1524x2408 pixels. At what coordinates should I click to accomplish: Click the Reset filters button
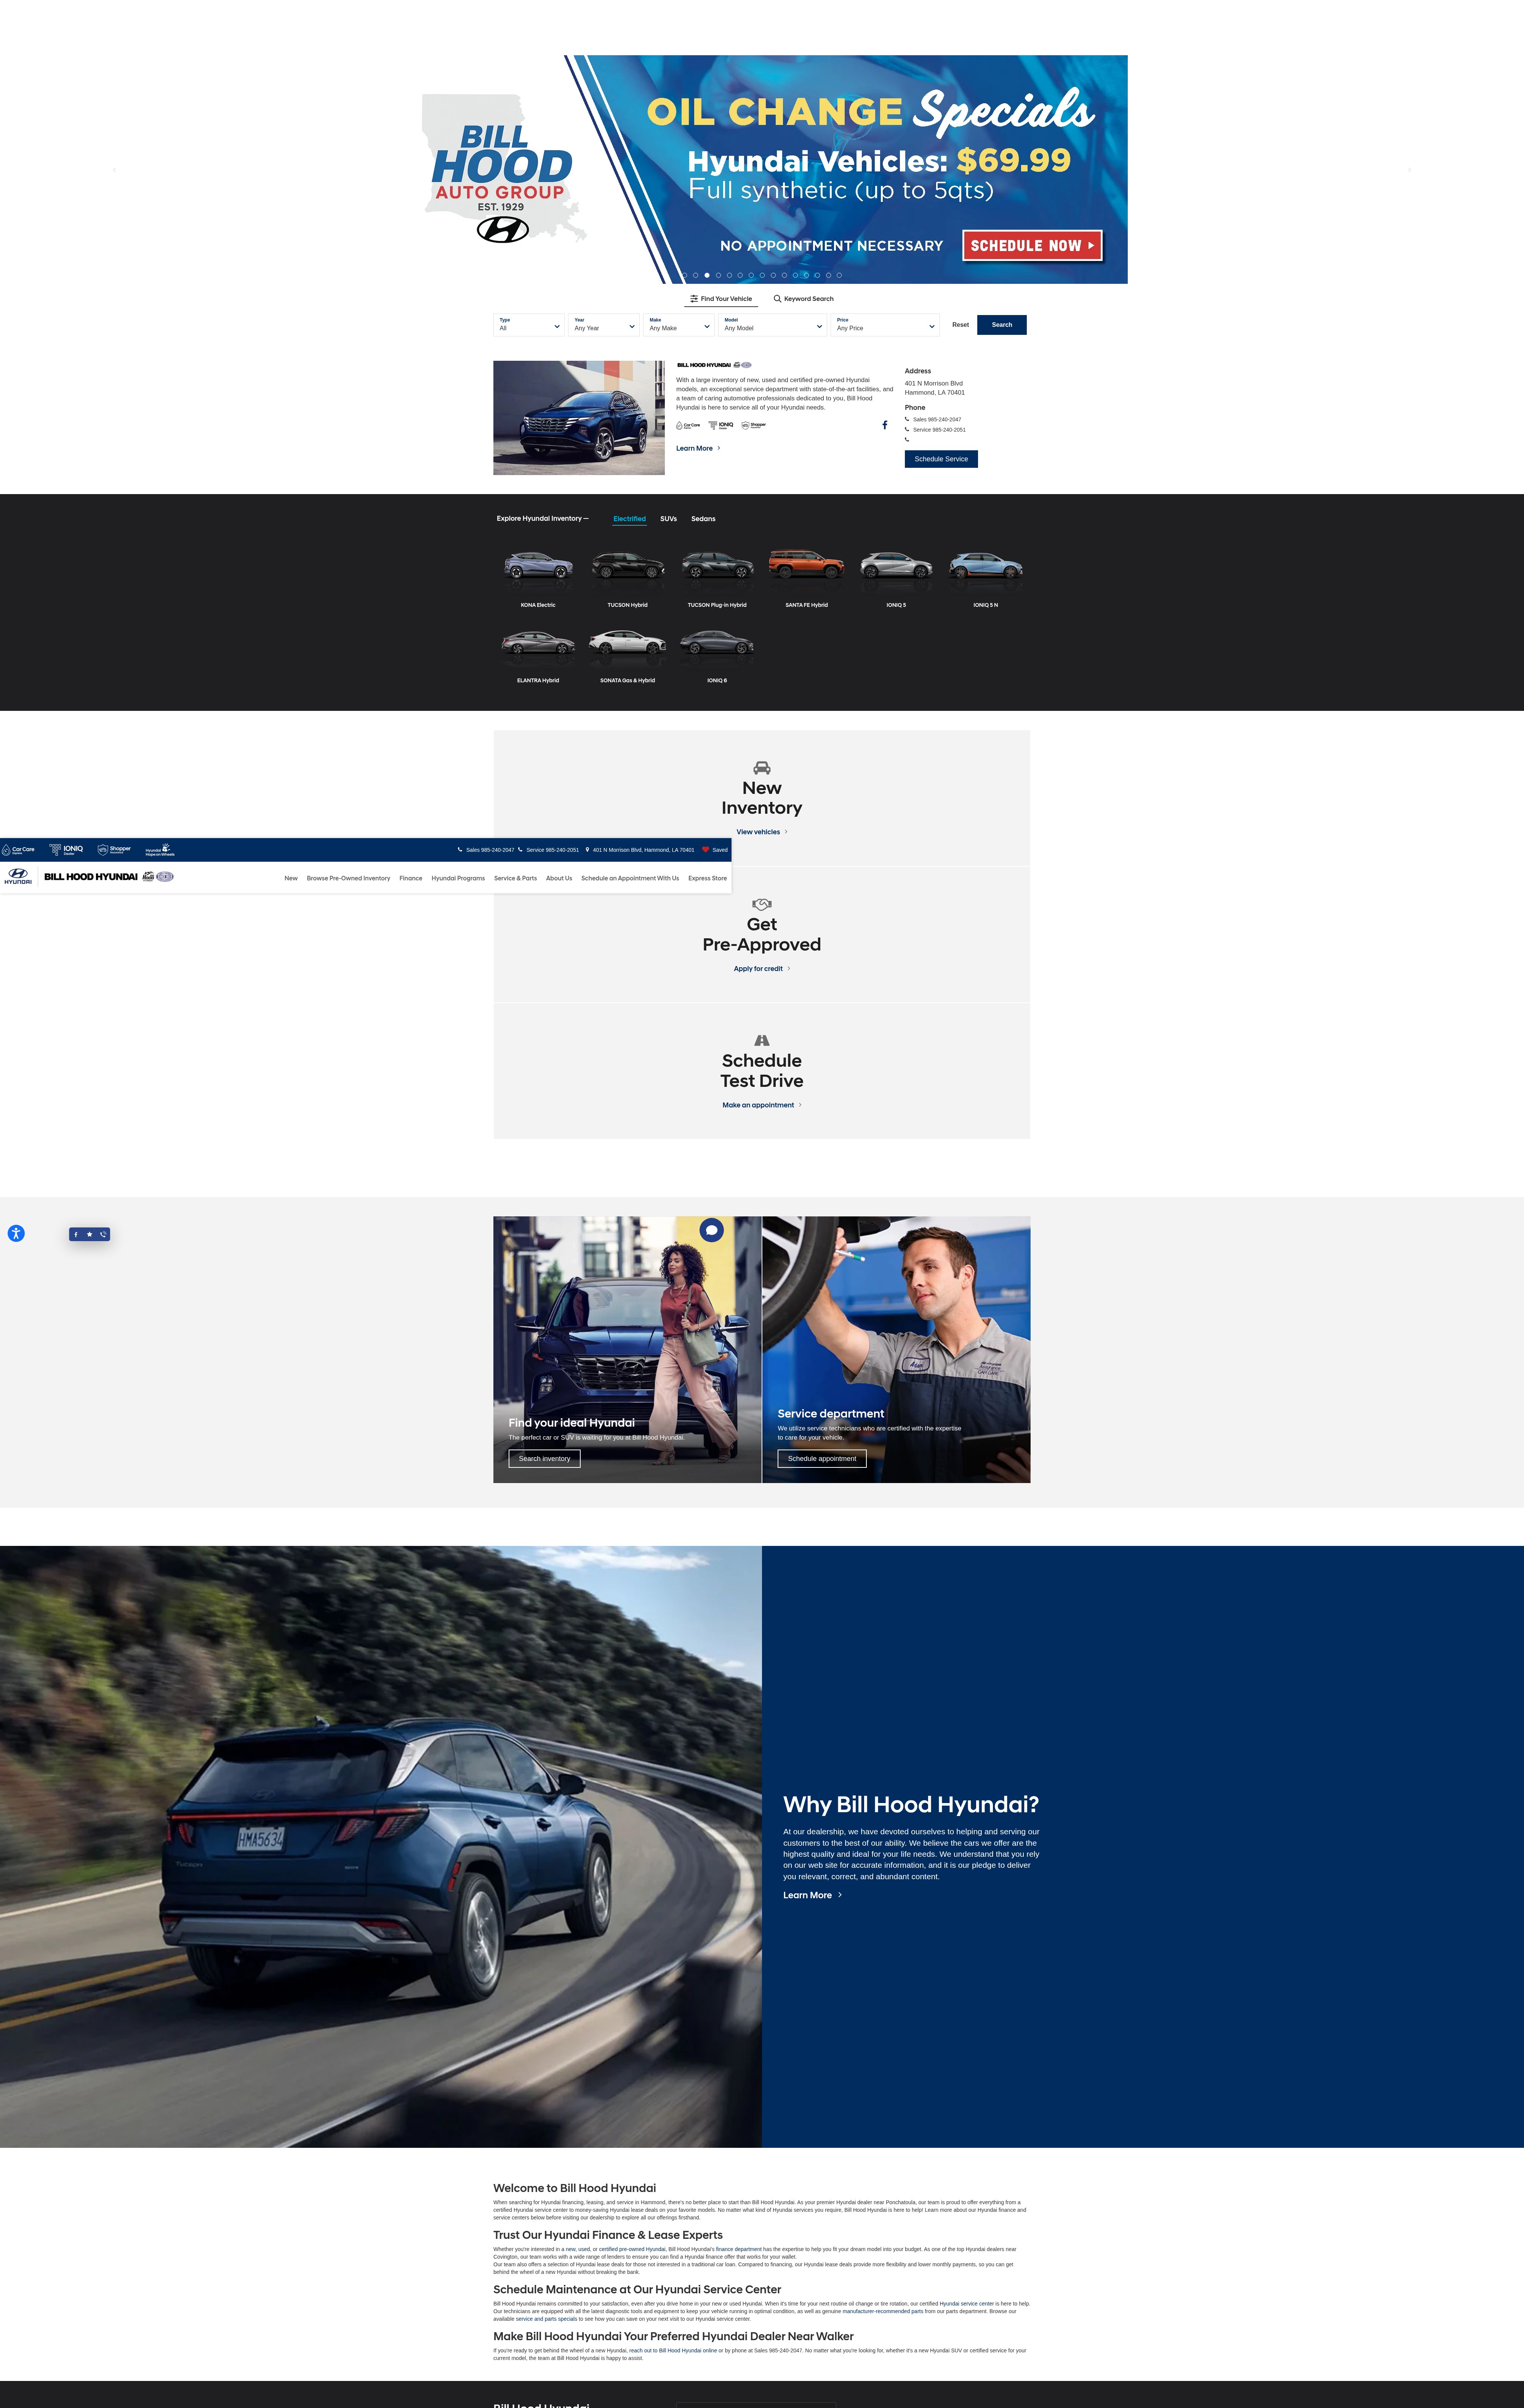[960, 325]
